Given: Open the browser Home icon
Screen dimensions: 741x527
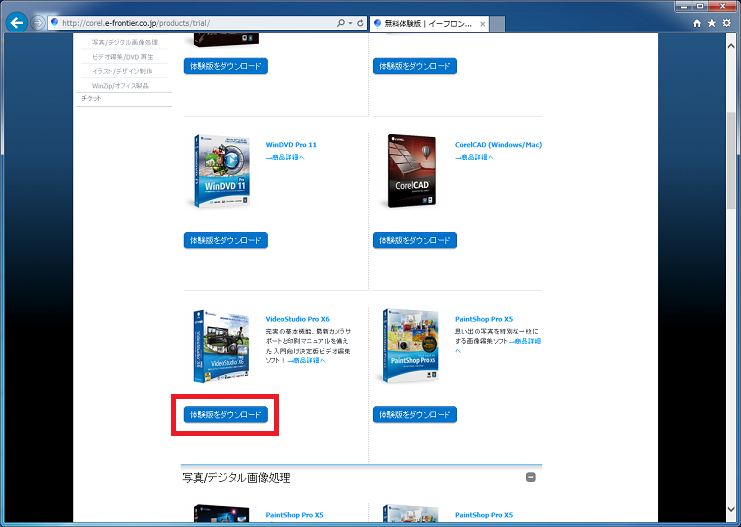Looking at the screenshot, I should click(x=697, y=23).
